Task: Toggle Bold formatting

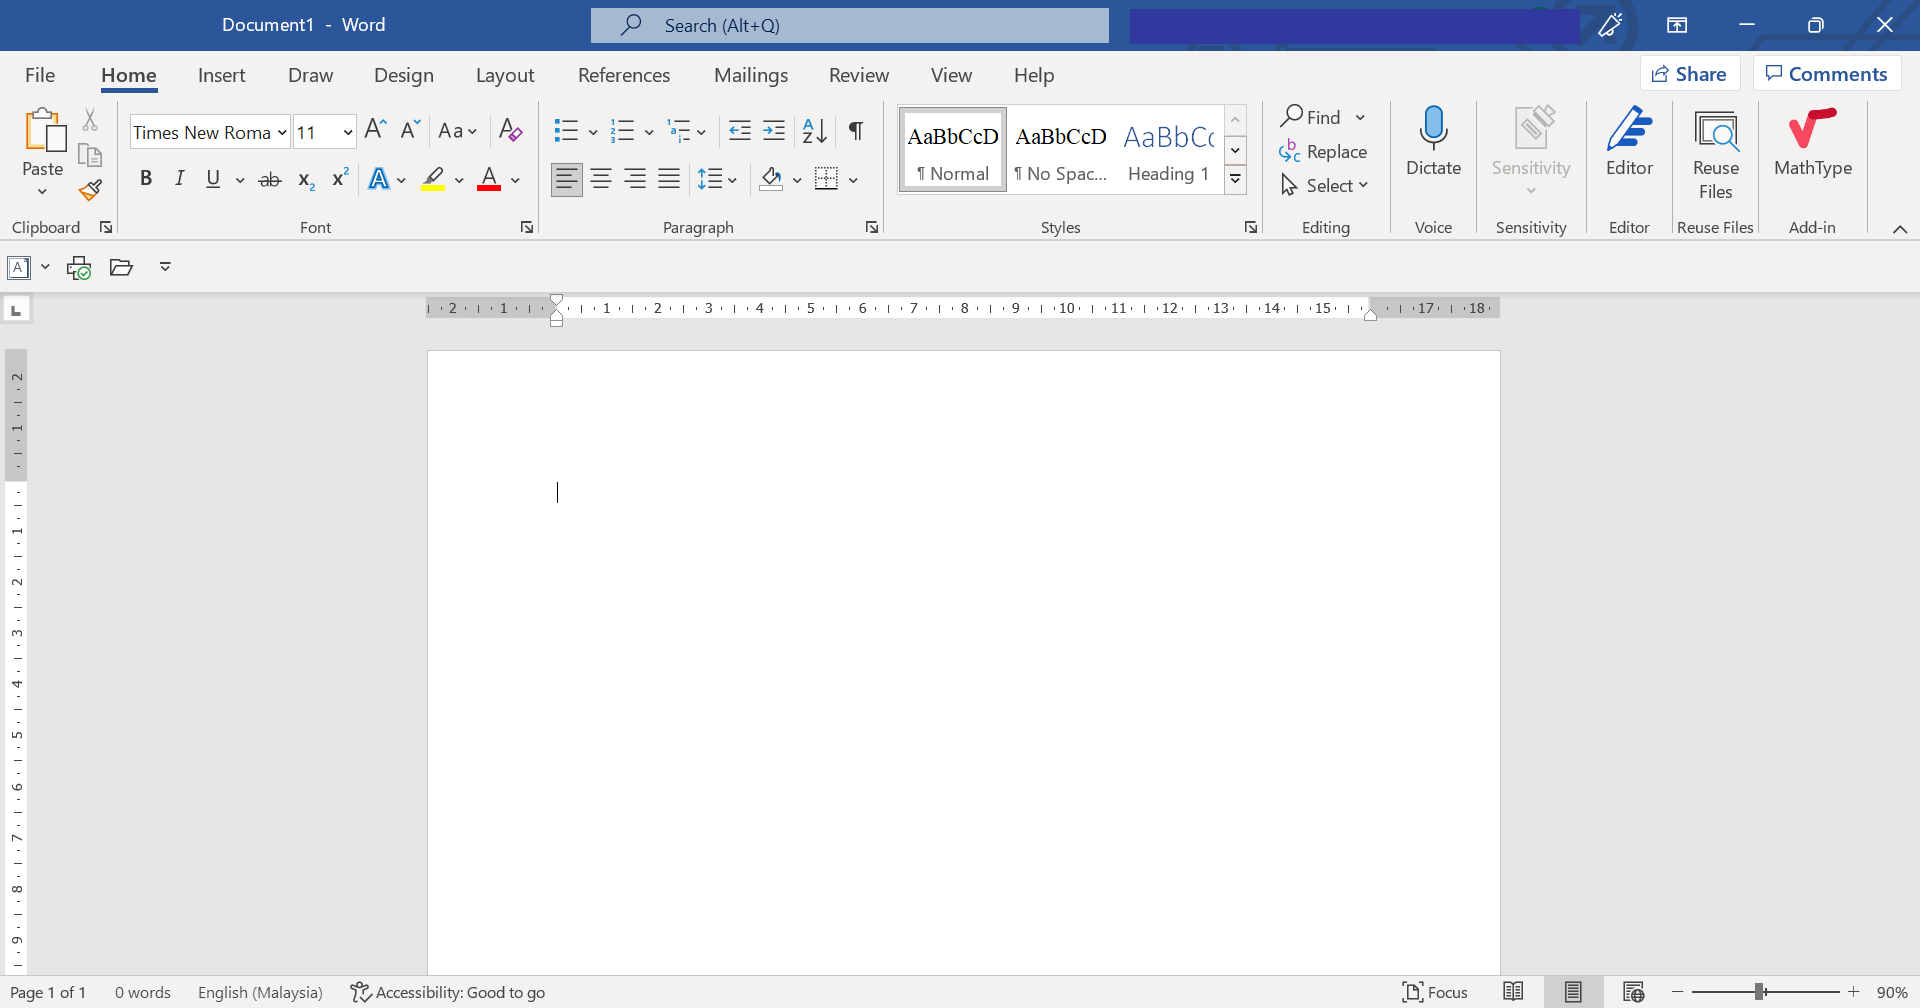Action: point(146,179)
